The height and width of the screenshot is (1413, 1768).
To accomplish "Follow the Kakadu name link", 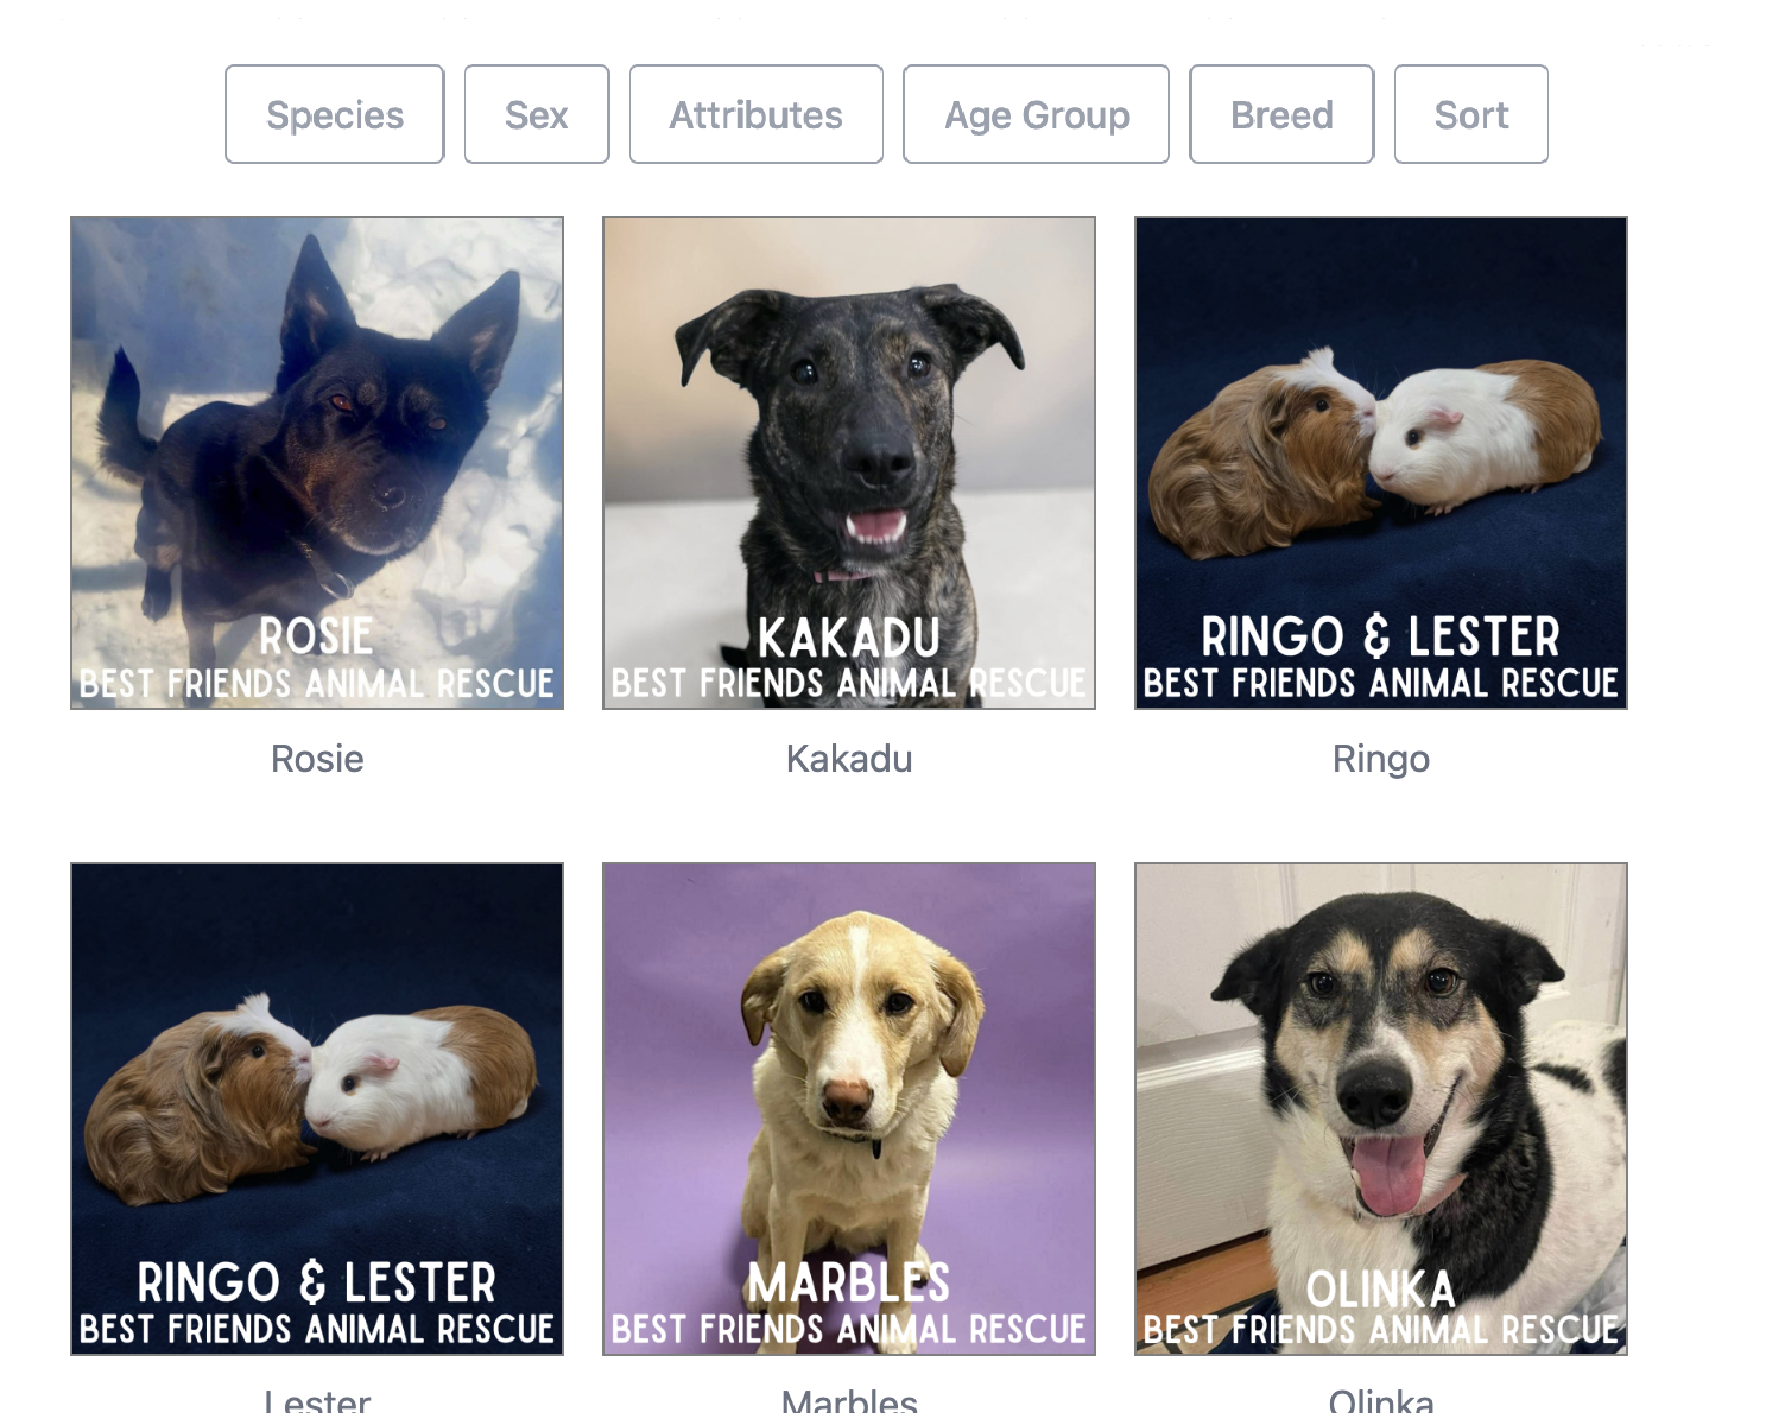I will click(849, 759).
